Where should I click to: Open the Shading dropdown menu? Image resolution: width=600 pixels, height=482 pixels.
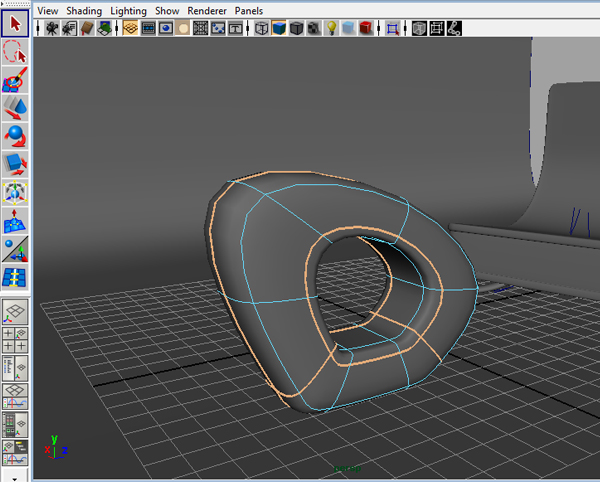point(84,9)
